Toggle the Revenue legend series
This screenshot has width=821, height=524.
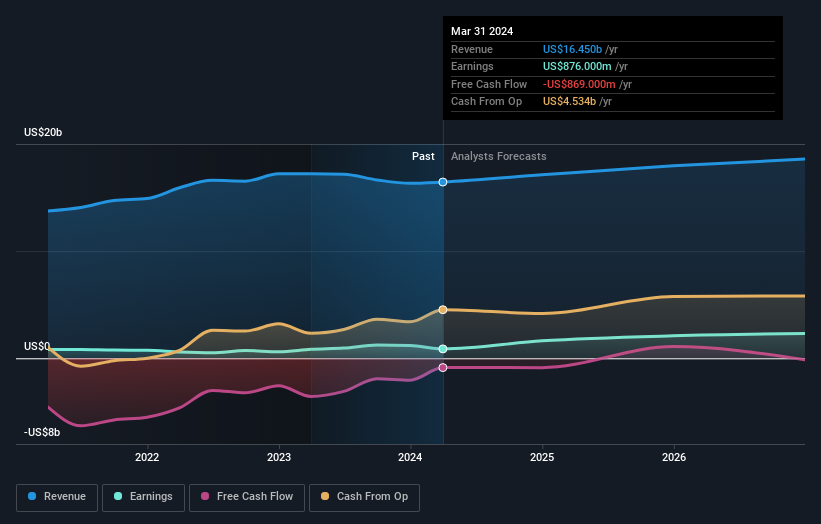57,497
